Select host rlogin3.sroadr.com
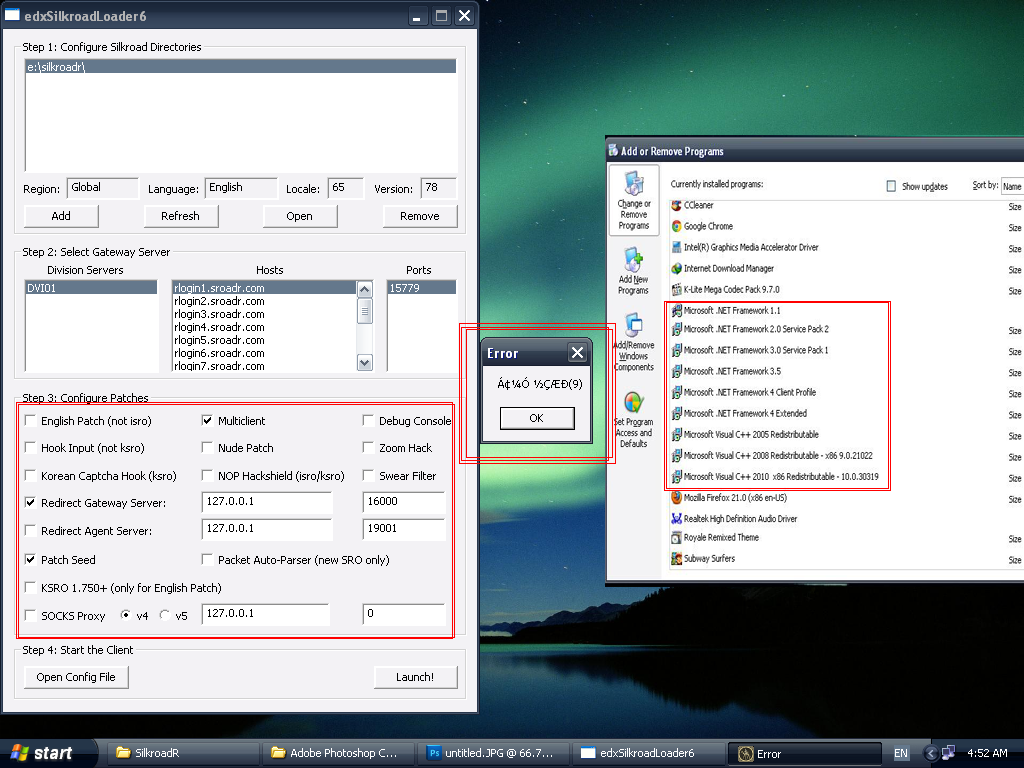This screenshot has width=1024, height=768. [264, 314]
